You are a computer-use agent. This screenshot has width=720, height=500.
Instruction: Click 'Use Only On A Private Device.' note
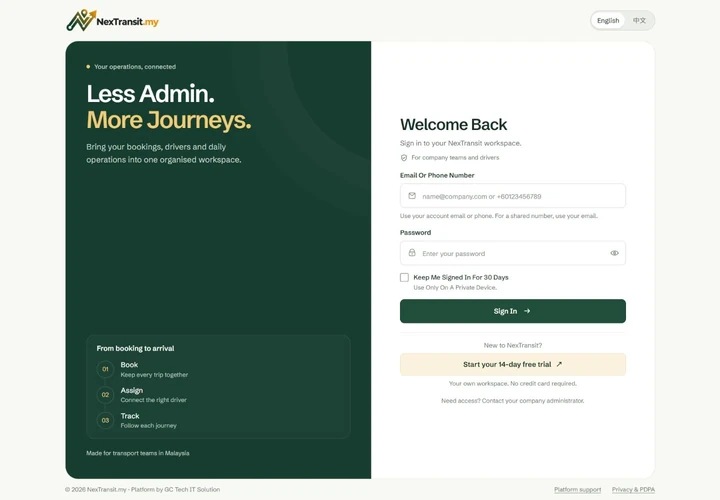[x=455, y=288]
